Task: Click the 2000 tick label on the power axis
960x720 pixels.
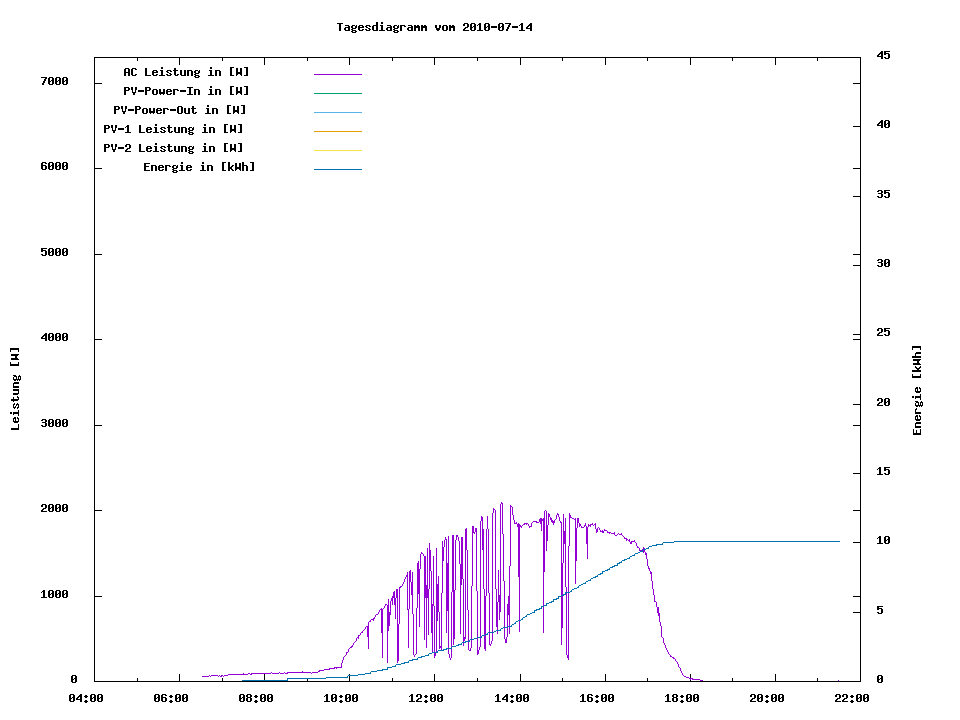Action: [54, 510]
